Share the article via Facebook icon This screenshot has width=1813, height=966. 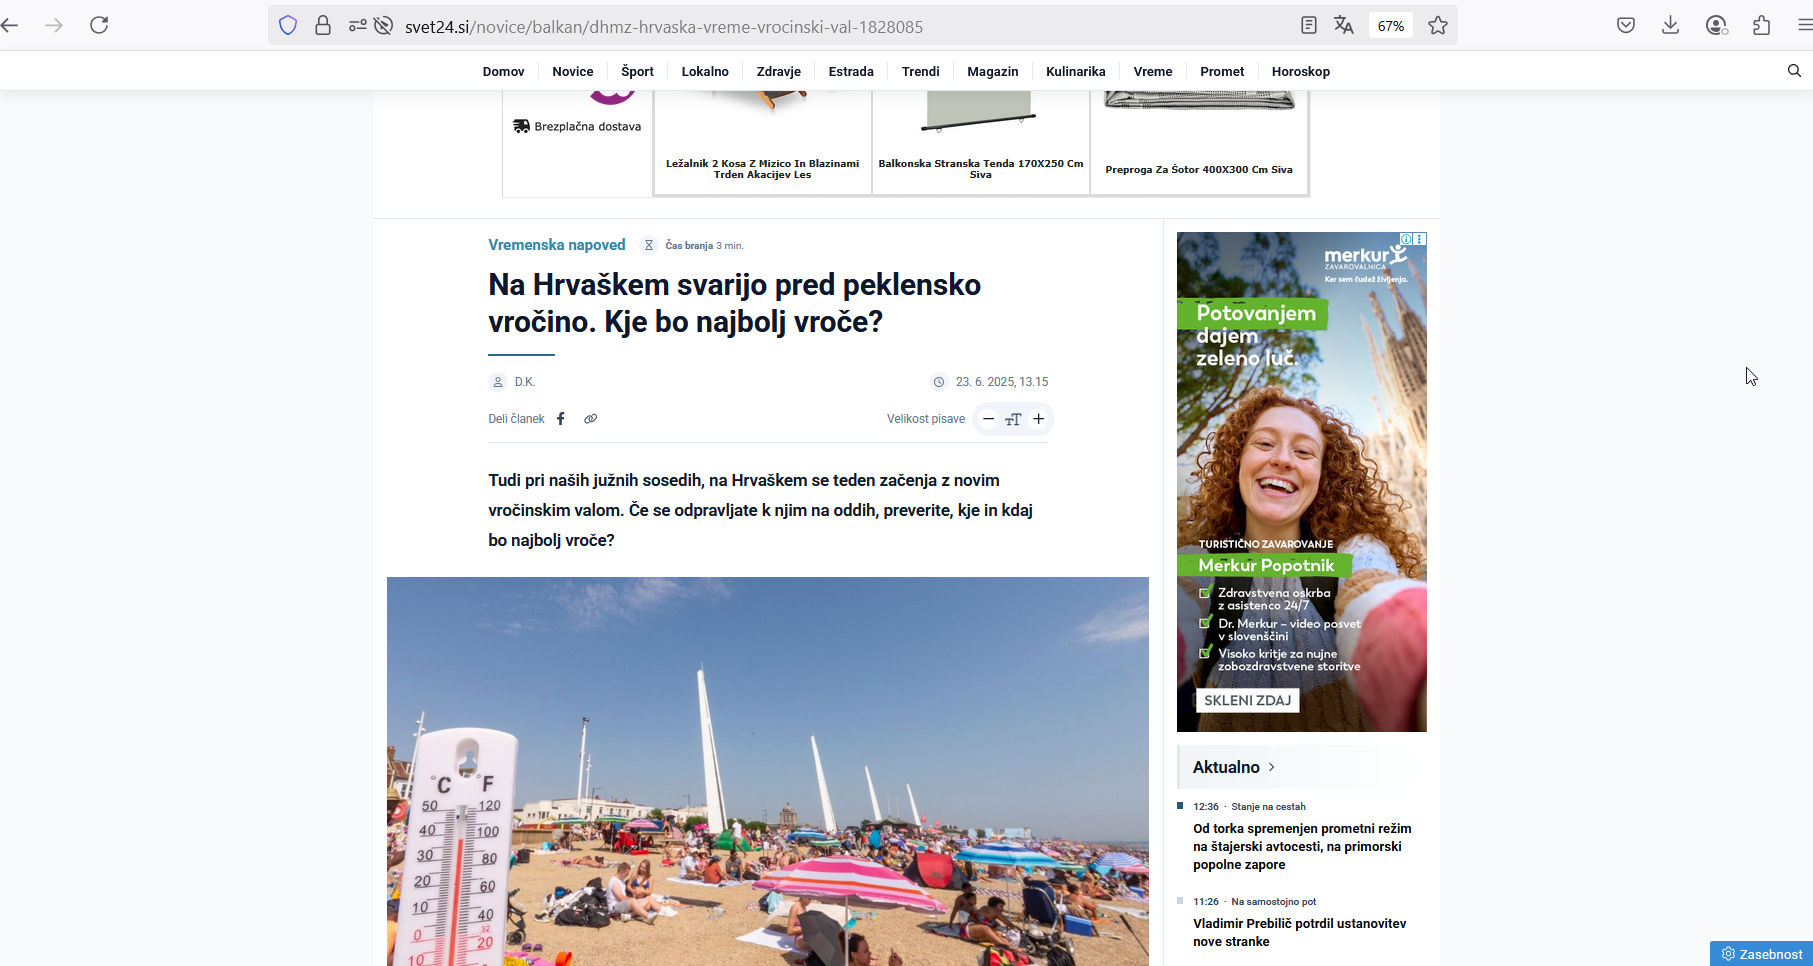561,419
